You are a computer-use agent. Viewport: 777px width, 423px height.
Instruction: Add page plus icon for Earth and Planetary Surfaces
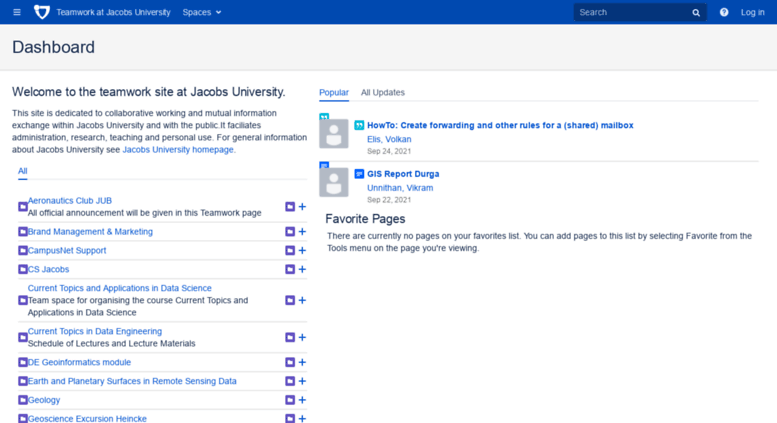pos(302,381)
